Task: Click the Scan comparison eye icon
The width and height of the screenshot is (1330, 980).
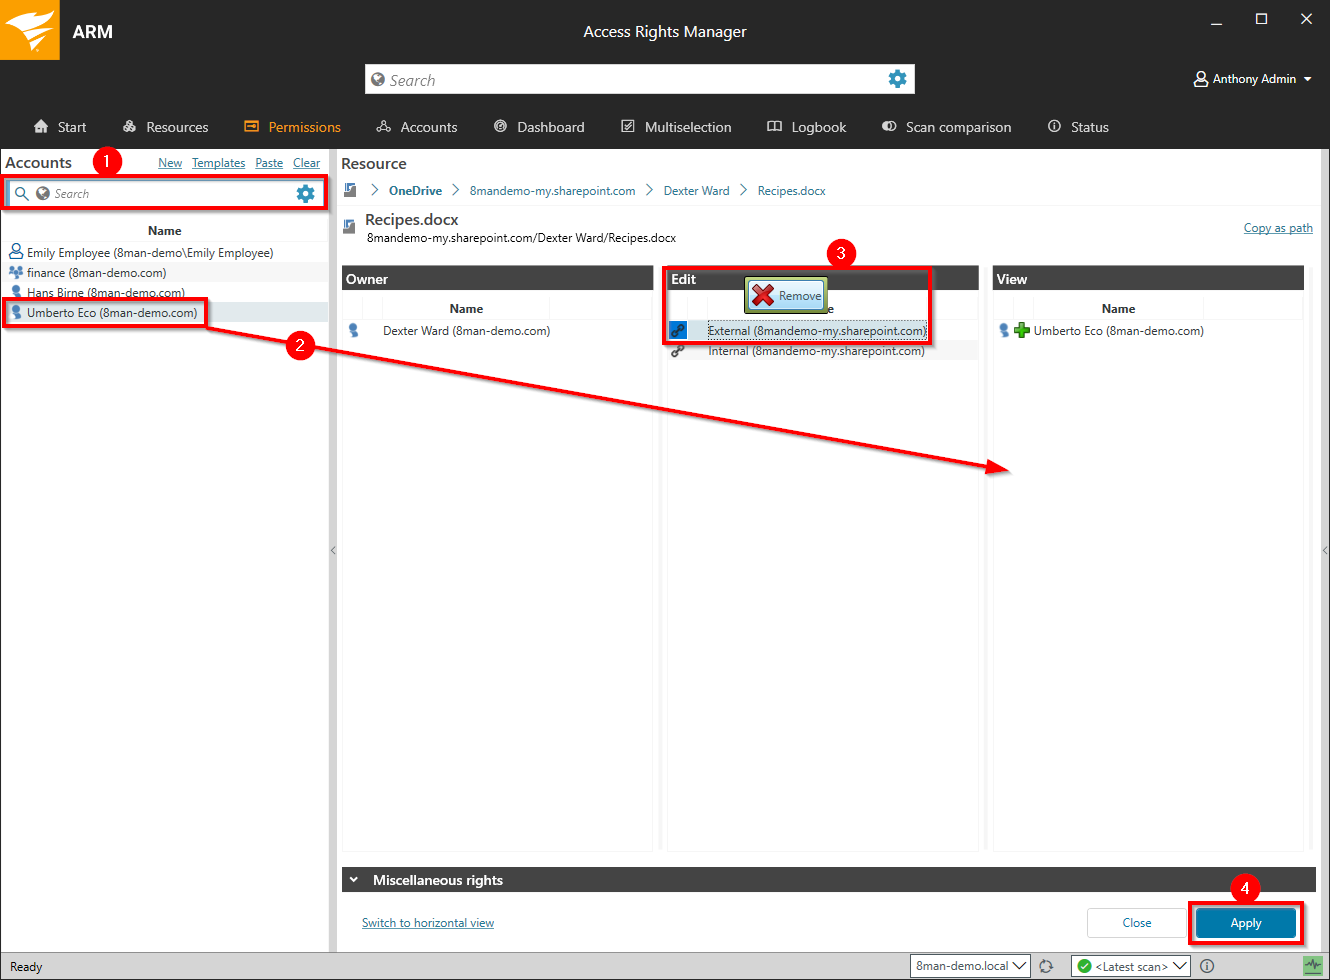Action: (x=888, y=126)
